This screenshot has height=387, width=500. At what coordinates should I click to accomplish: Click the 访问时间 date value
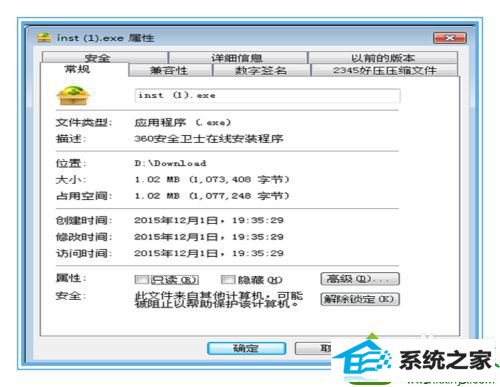point(209,253)
